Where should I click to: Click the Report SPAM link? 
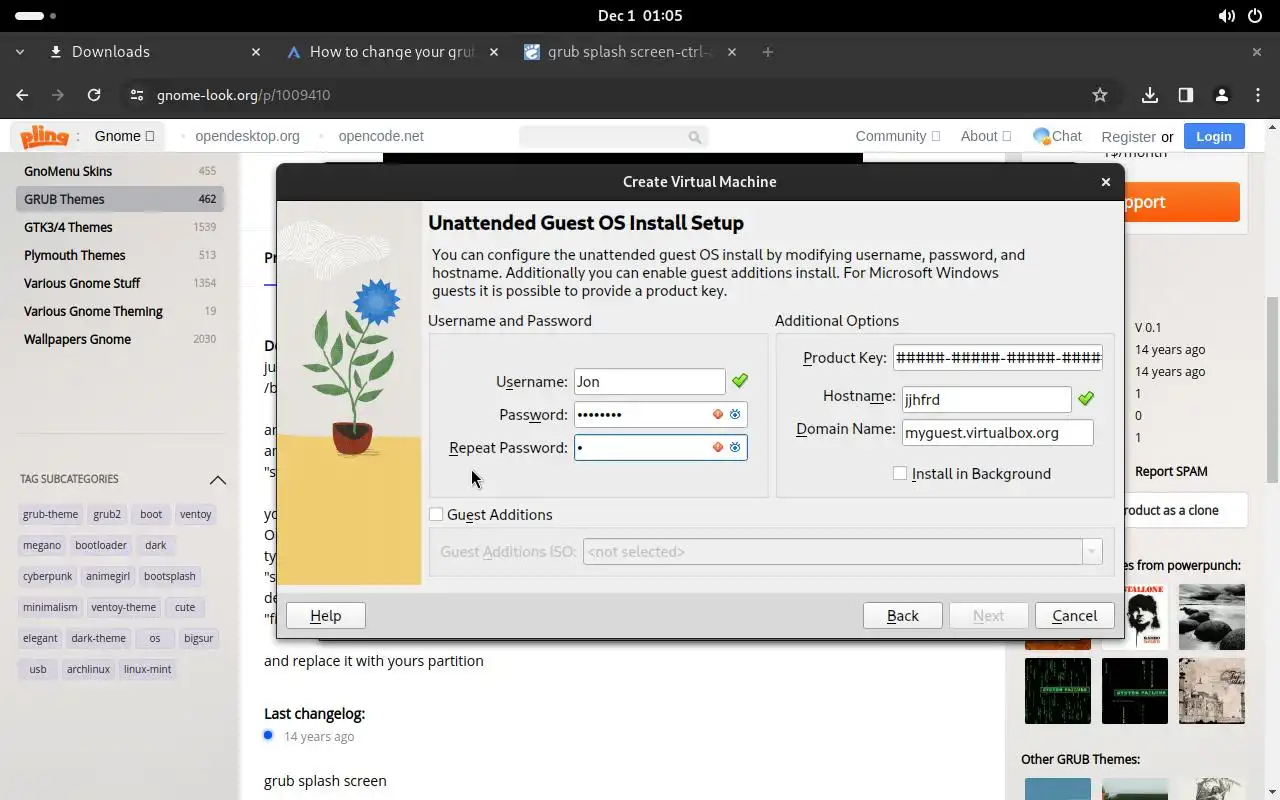(x=1171, y=471)
